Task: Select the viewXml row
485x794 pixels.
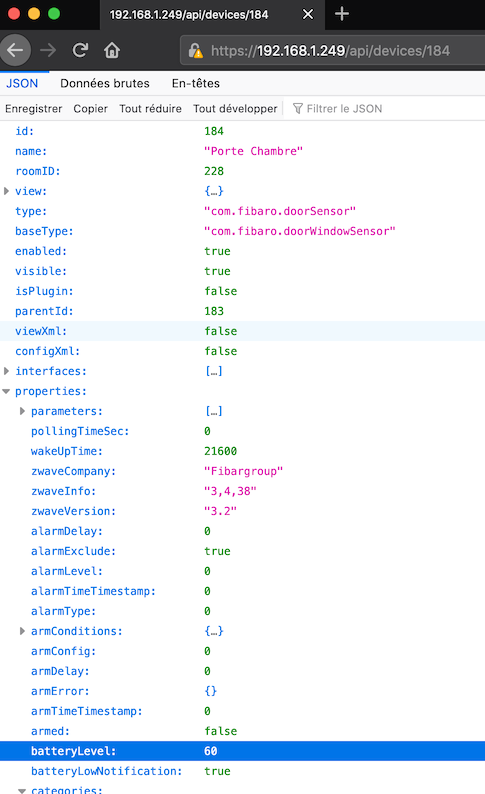Action: (x=242, y=331)
